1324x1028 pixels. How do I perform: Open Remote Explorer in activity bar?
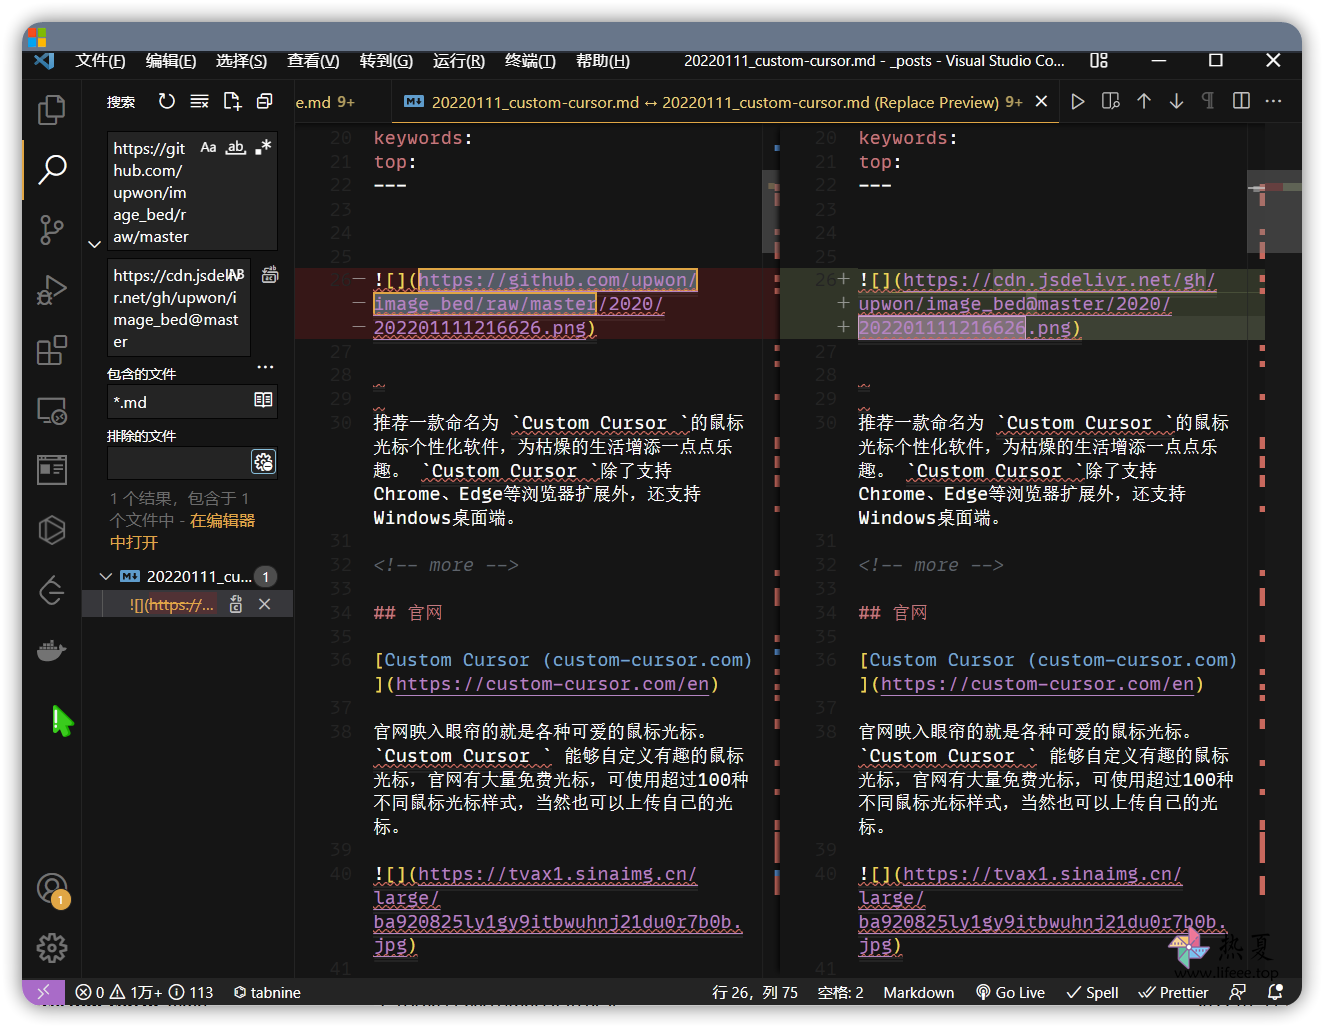[52, 410]
